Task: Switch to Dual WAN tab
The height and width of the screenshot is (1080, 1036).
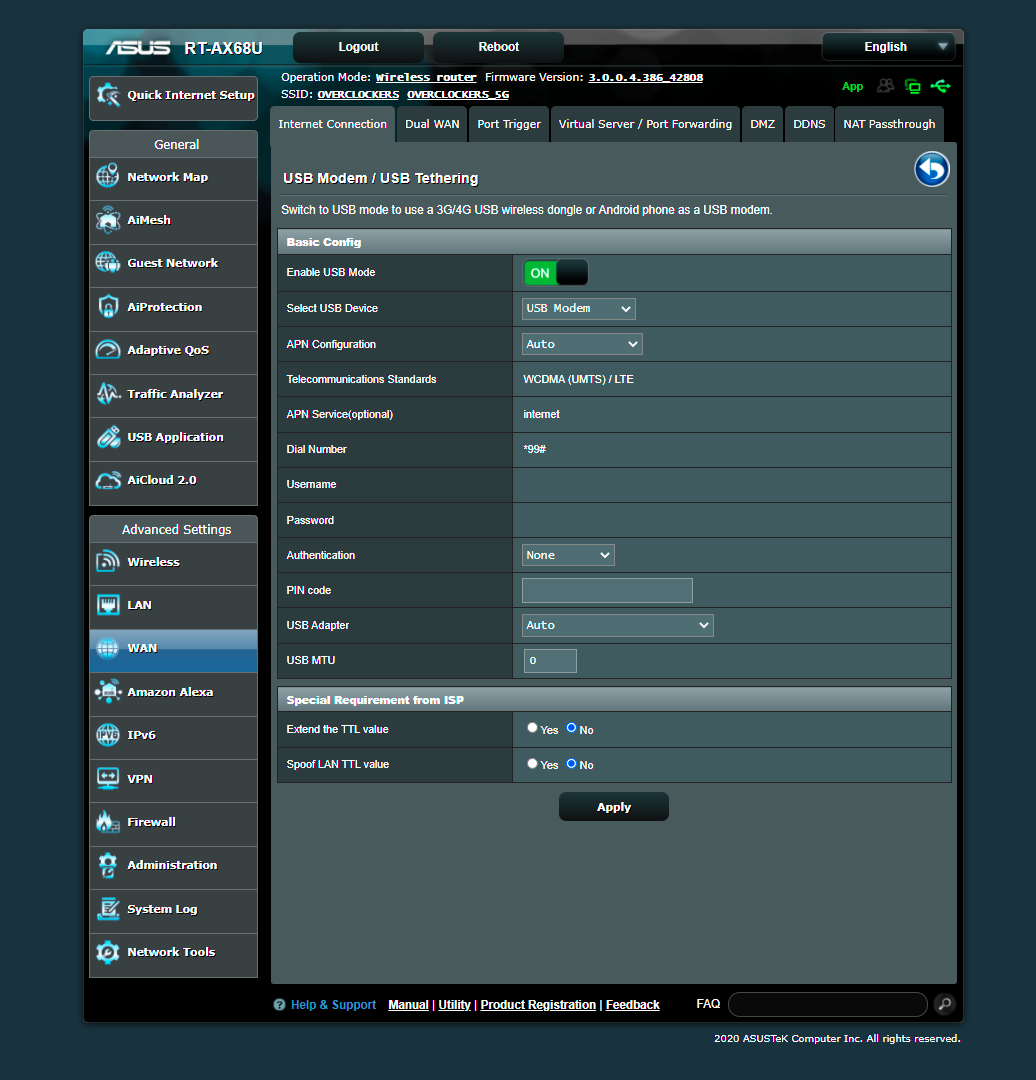Action: point(432,125)
